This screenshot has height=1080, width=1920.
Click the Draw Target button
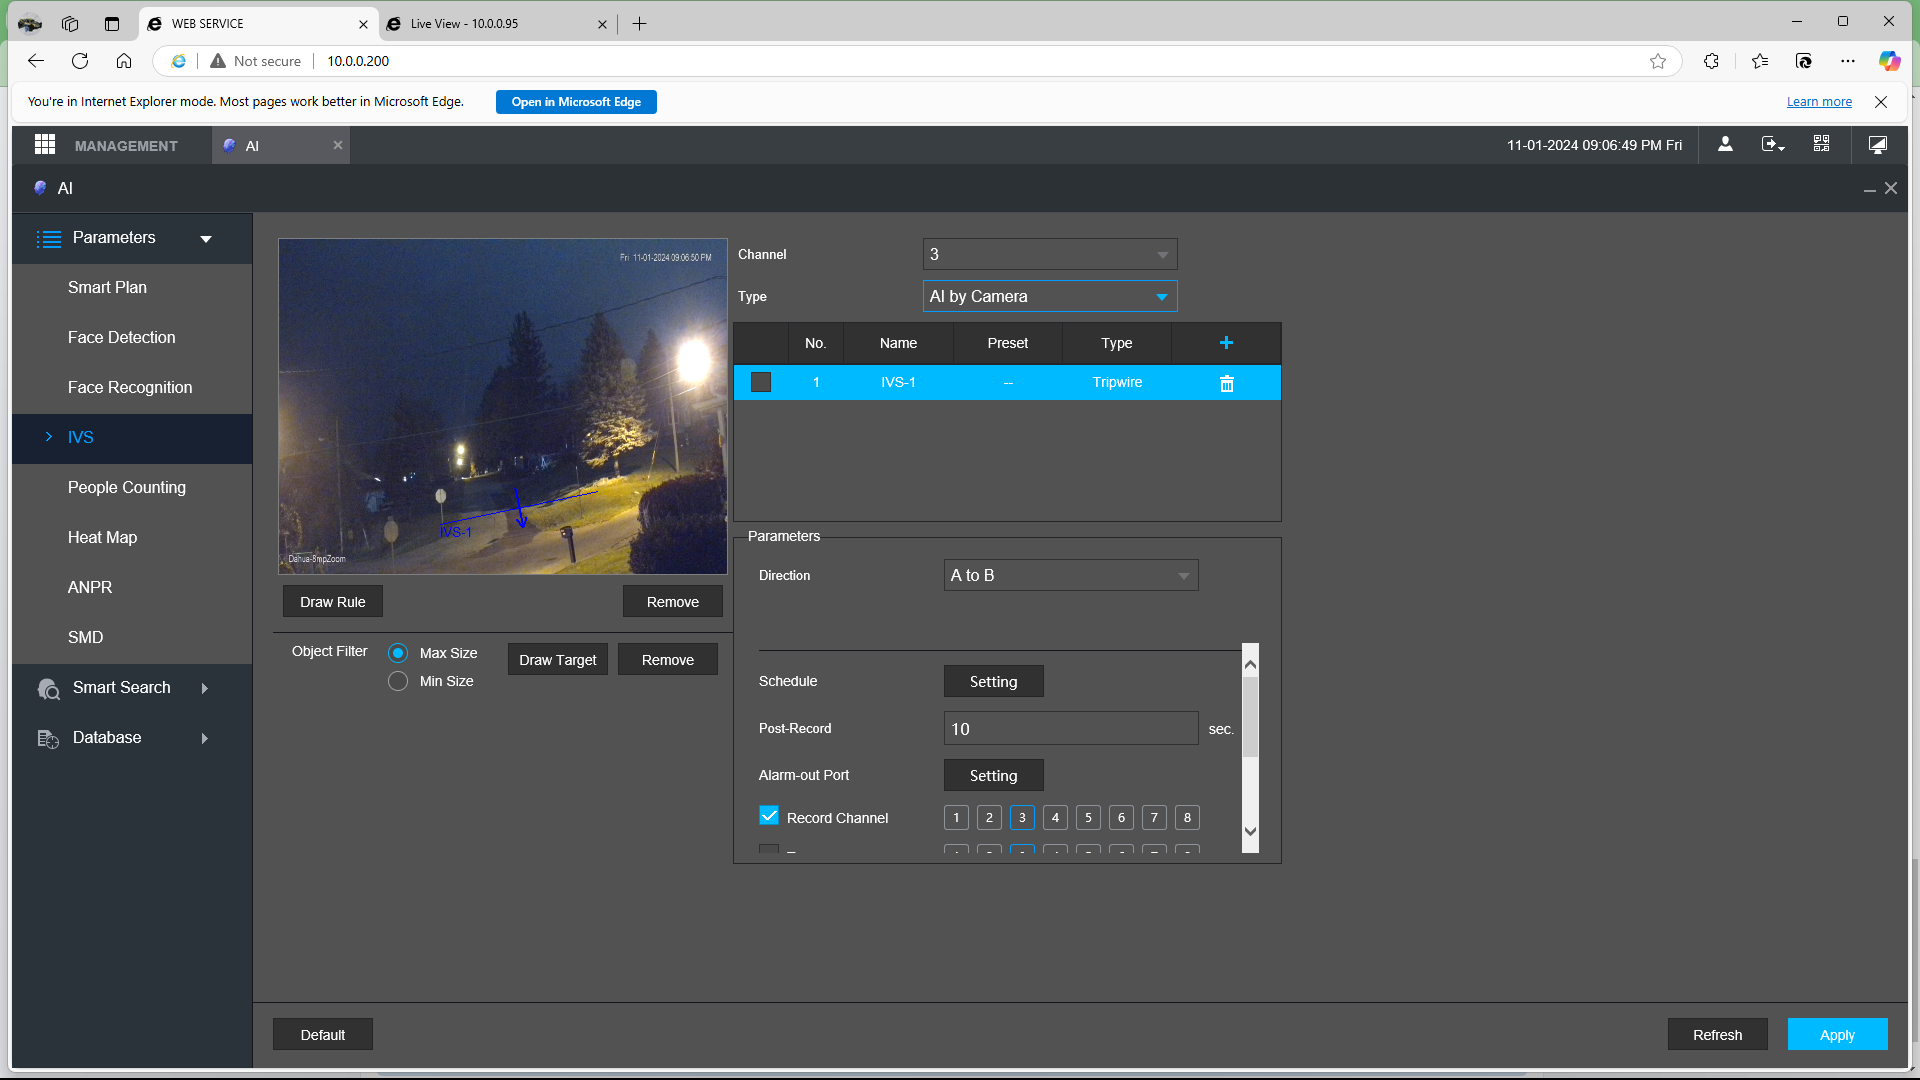pyautogui.click(x=558, y=660)
